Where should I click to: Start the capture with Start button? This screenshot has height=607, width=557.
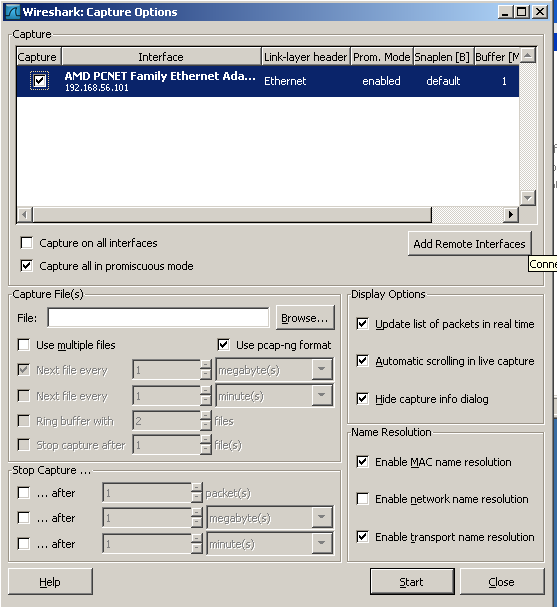(412, 581)
